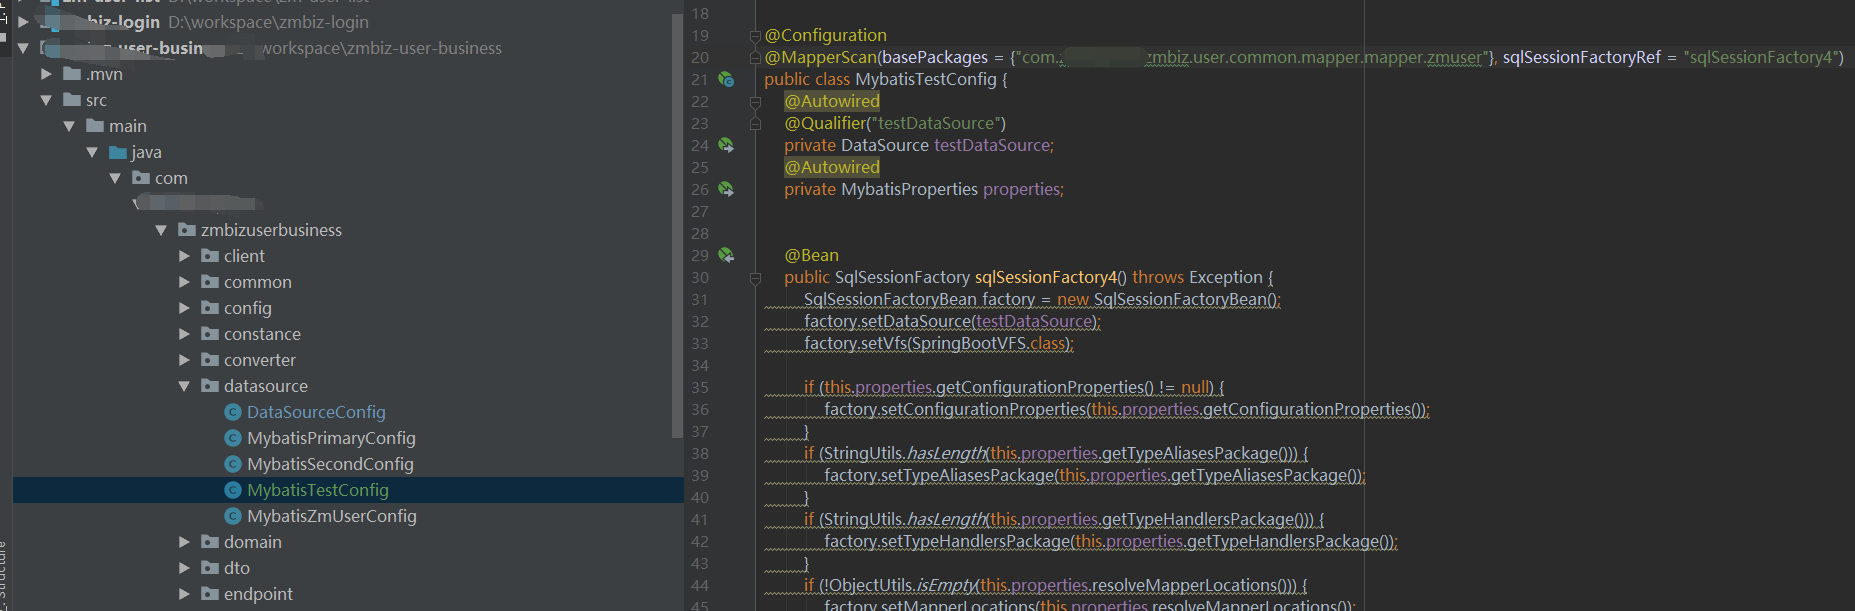Expand the endpoint package arrow

coord(184,594)
